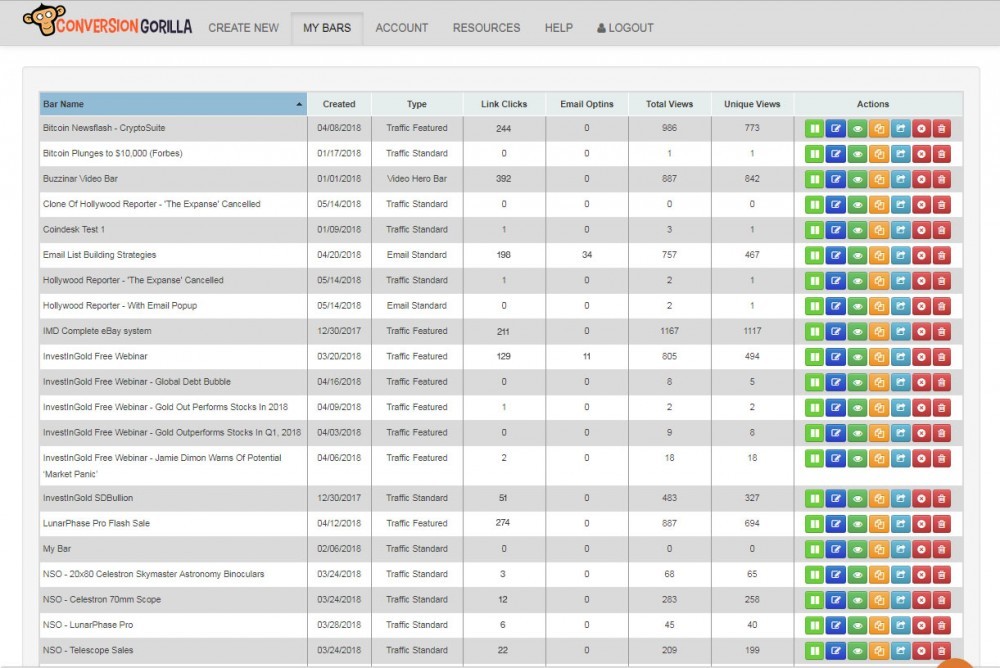Sort table by Link Clicks column
The height and width of the screenshot is (668, 1000).
[504, 104]
